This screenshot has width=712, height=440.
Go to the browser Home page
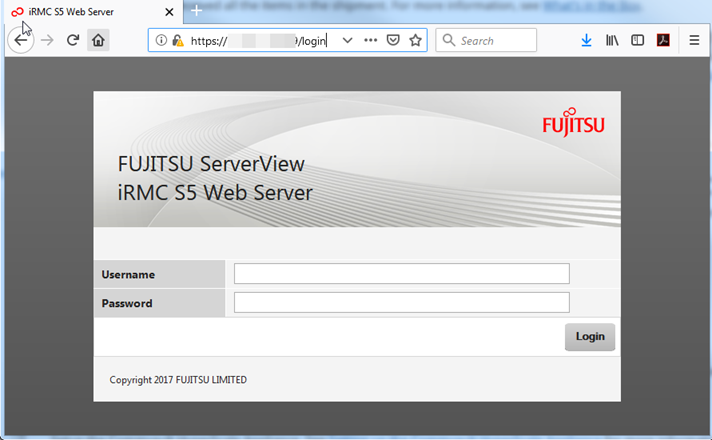98,40
